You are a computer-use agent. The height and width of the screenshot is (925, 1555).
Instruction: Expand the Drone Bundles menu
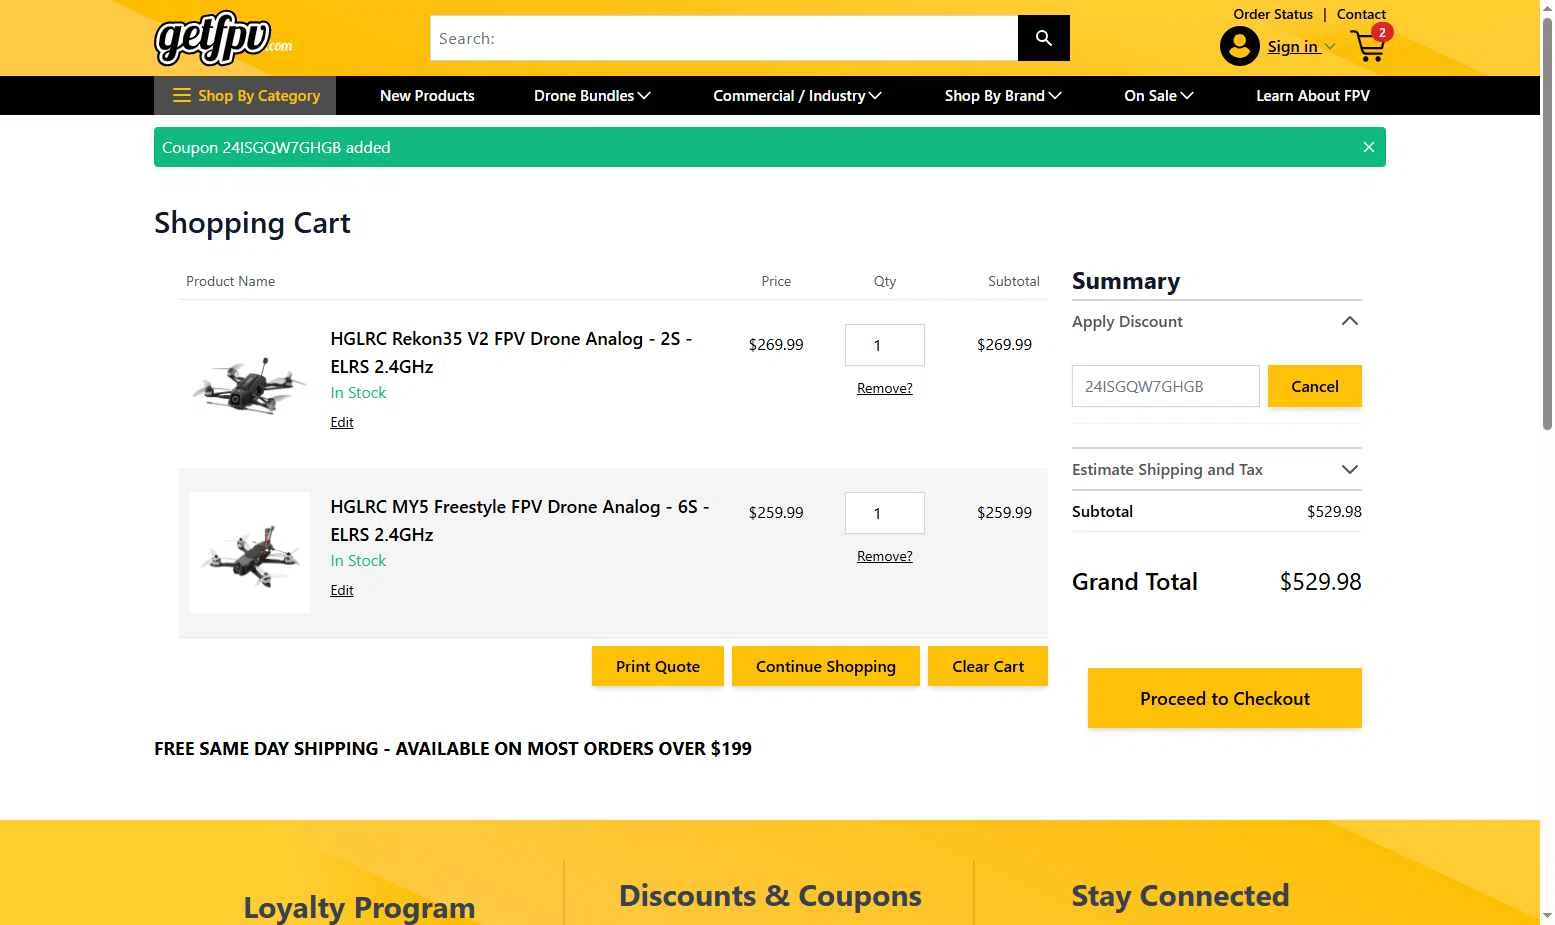[x=592, y=96]
